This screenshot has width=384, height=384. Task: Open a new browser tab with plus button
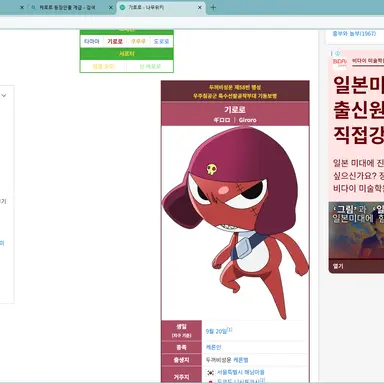pyautogui.click(x=213, y=7)
